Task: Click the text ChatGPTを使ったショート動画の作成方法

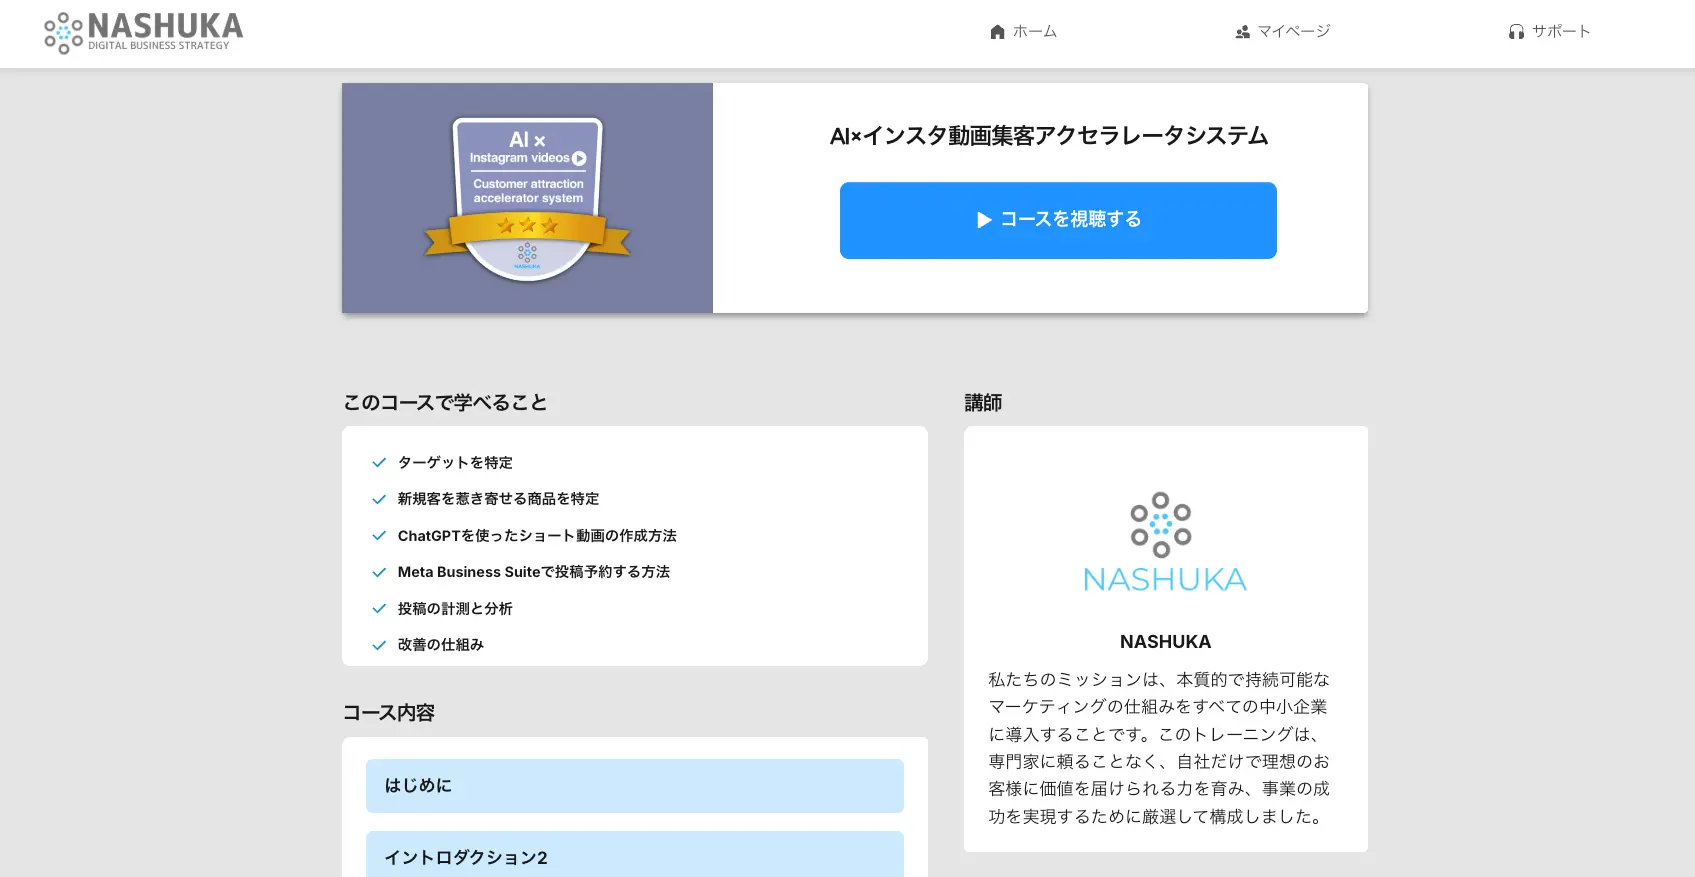Action: point(537,536)
